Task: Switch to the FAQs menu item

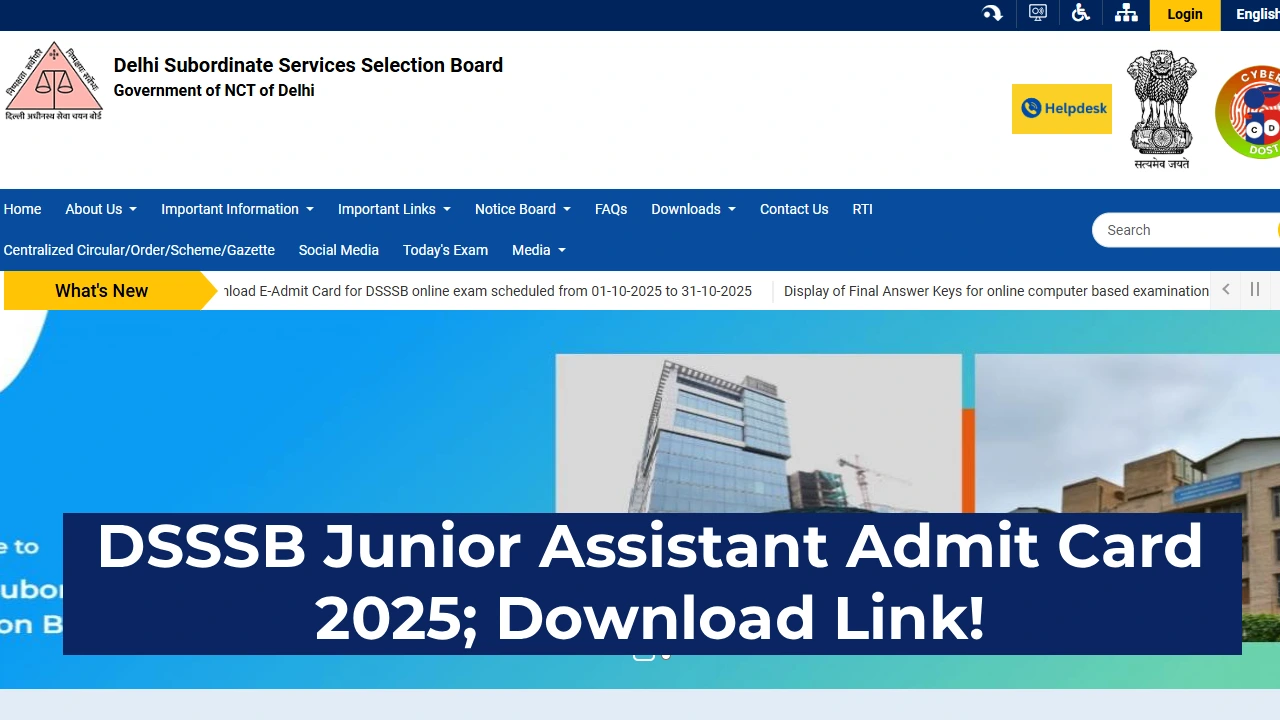Action: click(611, 209)
